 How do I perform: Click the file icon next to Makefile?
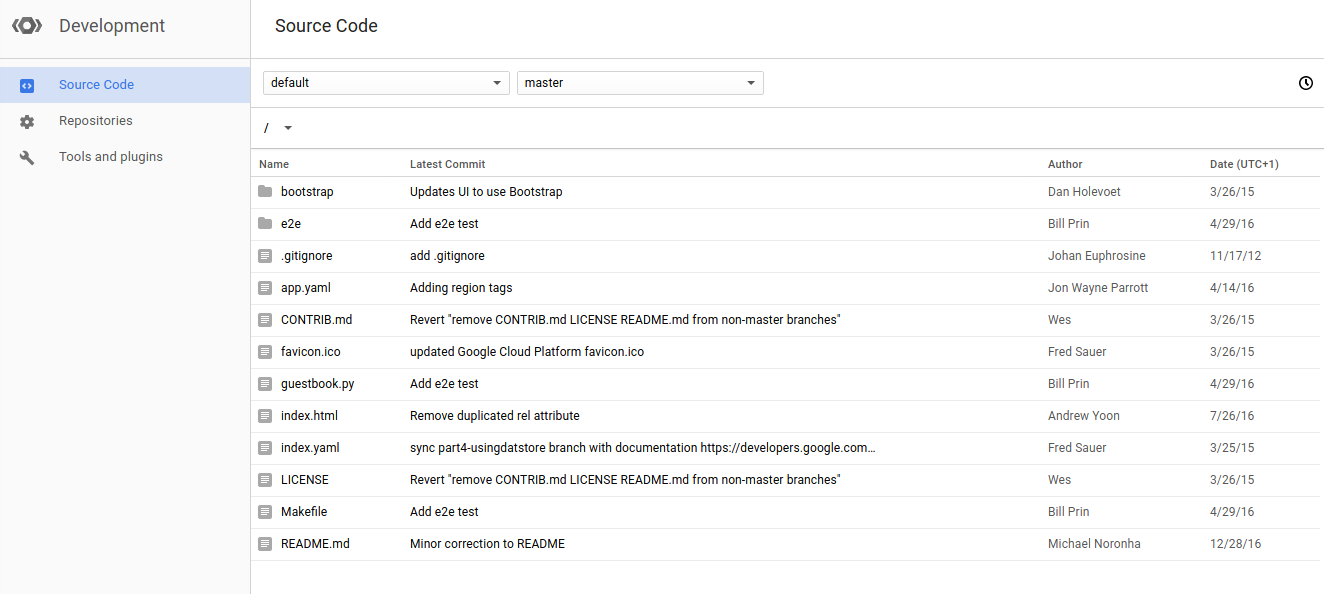[x=265, y=512]
